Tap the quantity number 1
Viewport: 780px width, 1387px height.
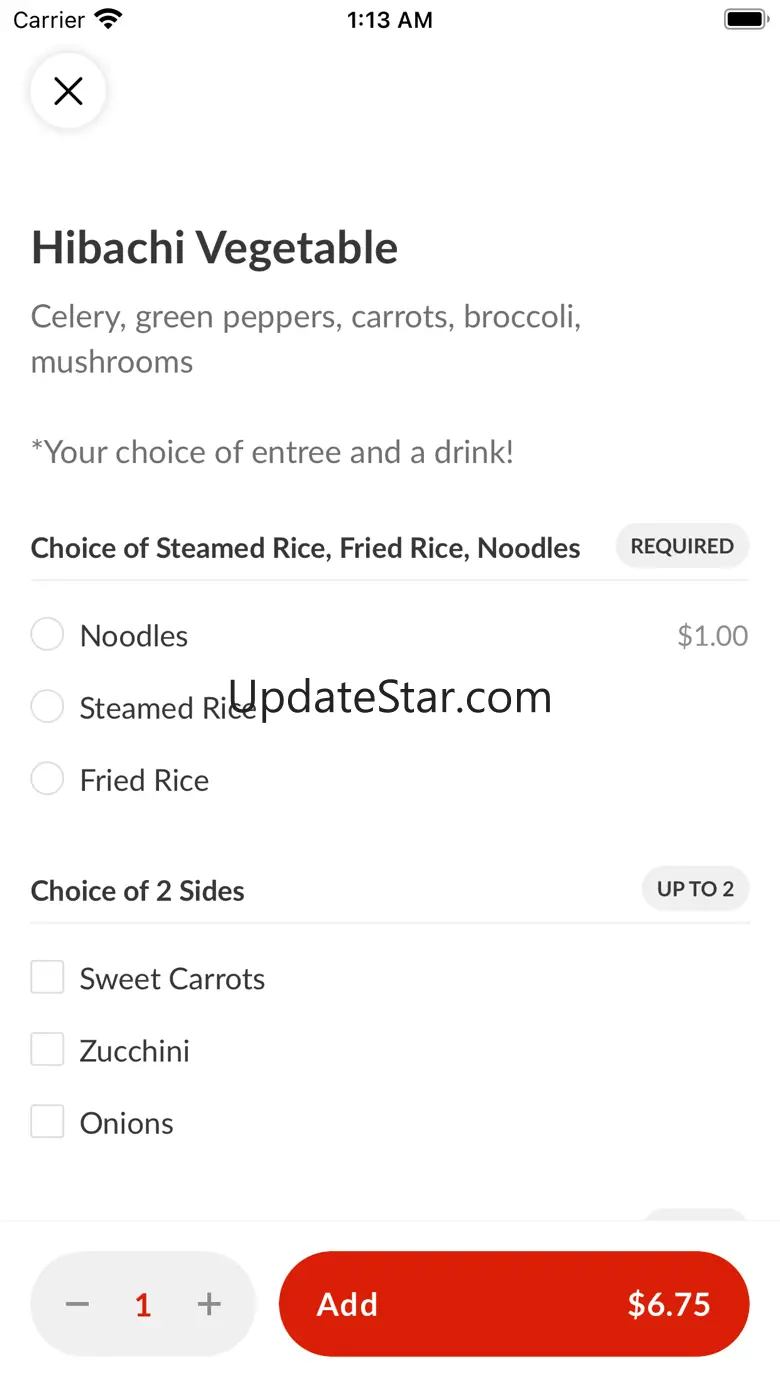pos(143,1304)
